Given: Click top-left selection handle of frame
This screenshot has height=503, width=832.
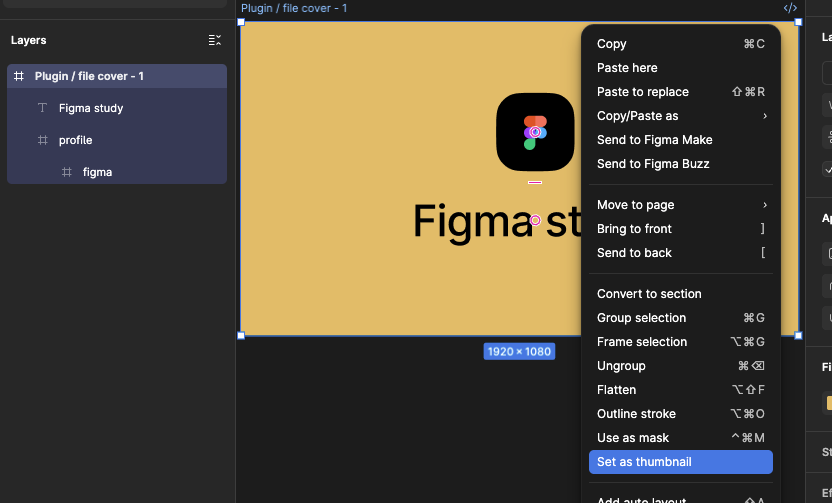Looking at the screenshot, I should click(241, 22).
